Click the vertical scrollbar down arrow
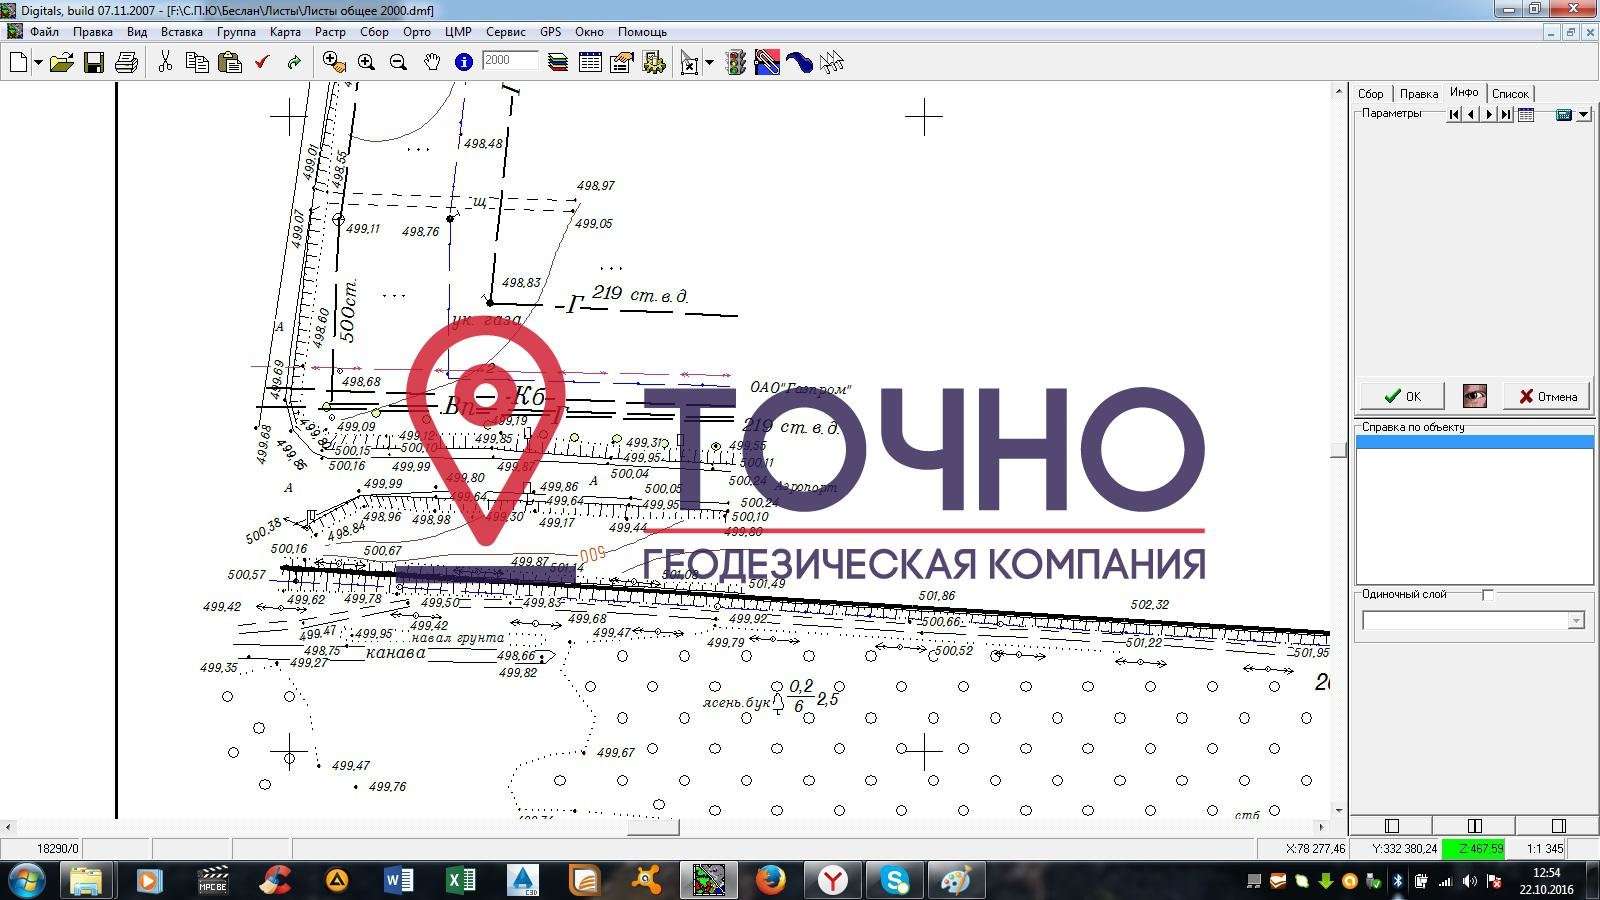 pyautogui.click(x=1339, y=811)
